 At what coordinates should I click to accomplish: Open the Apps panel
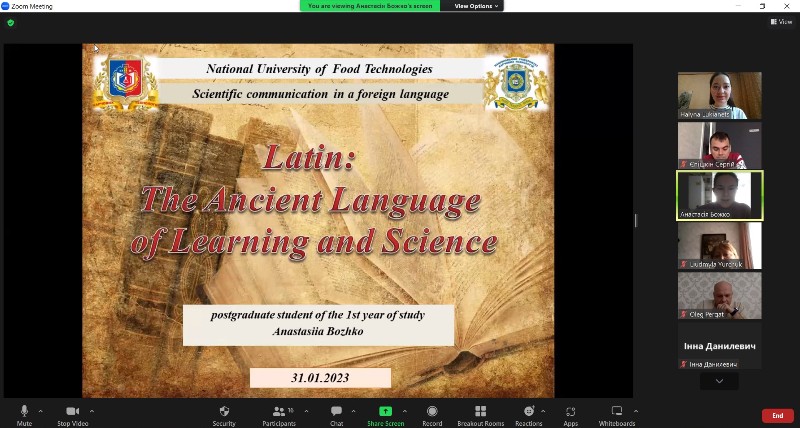coord(570,413)
